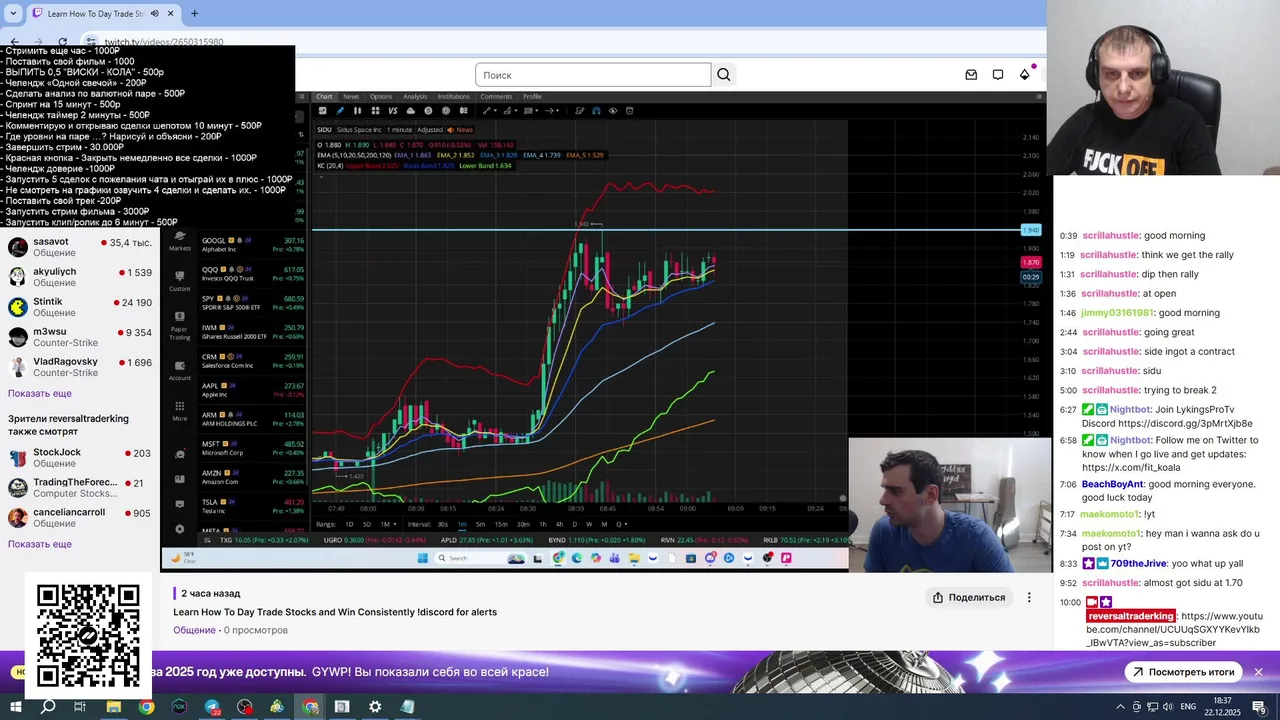Open Windows taskbar search magnifier
Image resolution: width=1280 pixels, height=720 pixels.
tap(48, 707)
